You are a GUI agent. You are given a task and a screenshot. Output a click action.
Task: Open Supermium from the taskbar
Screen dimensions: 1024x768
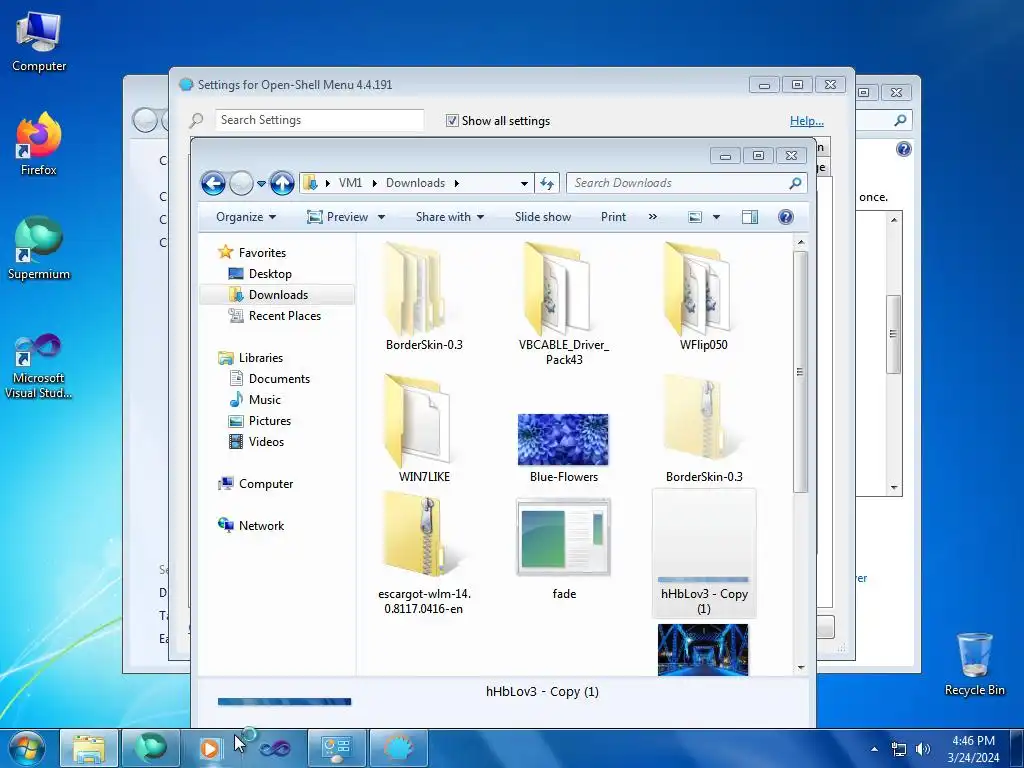coord(150,748)
